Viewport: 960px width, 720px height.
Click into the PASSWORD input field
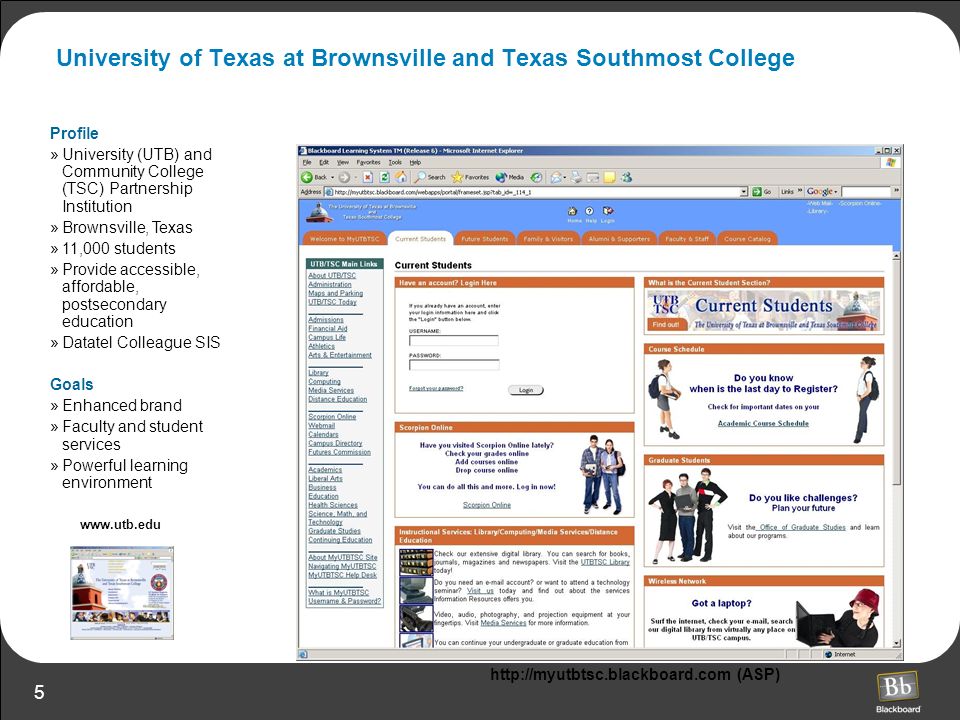click(x=454, y=365)
